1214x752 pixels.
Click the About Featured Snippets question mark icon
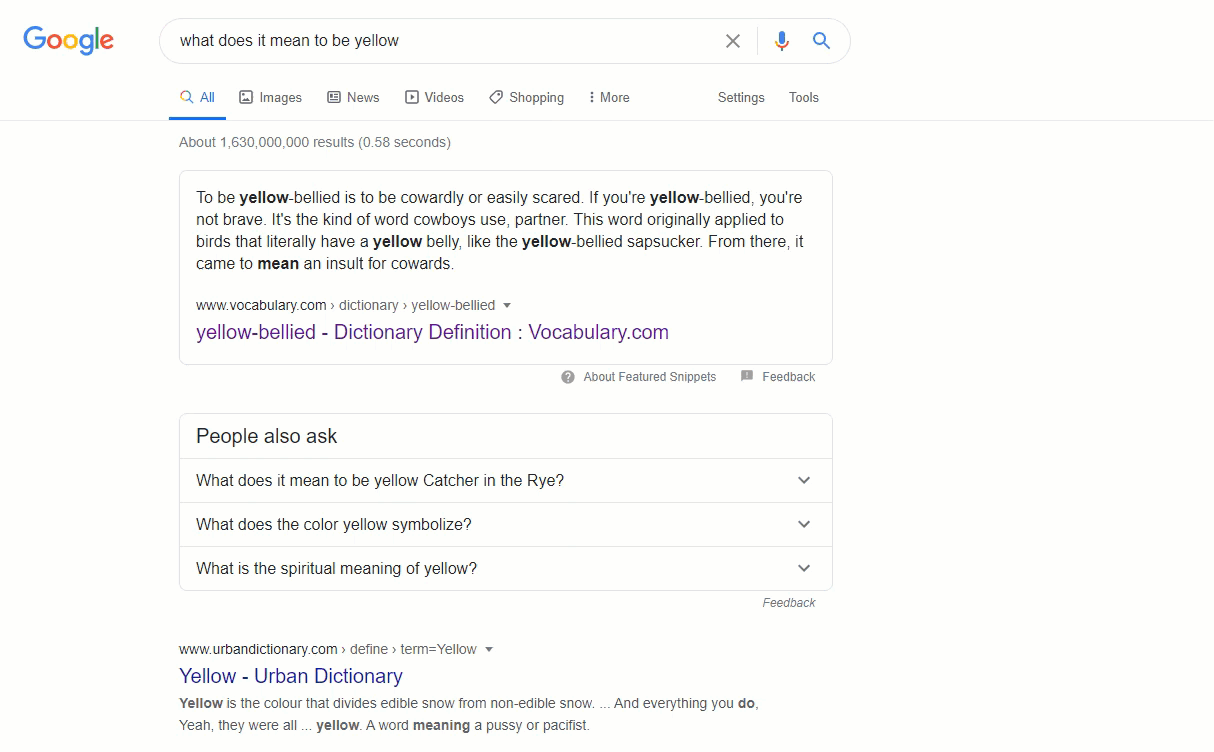[x=568, y=377]
